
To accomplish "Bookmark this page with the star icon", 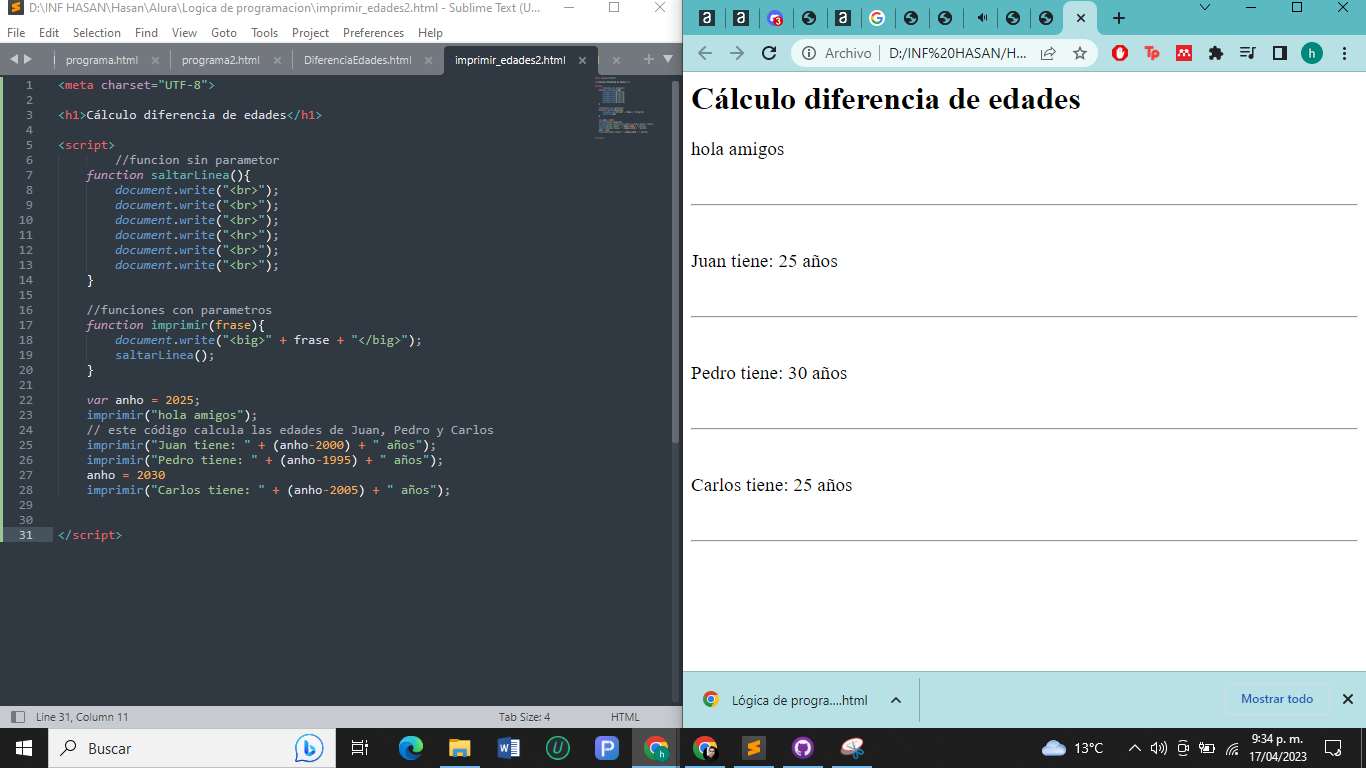I will 1080,53.
